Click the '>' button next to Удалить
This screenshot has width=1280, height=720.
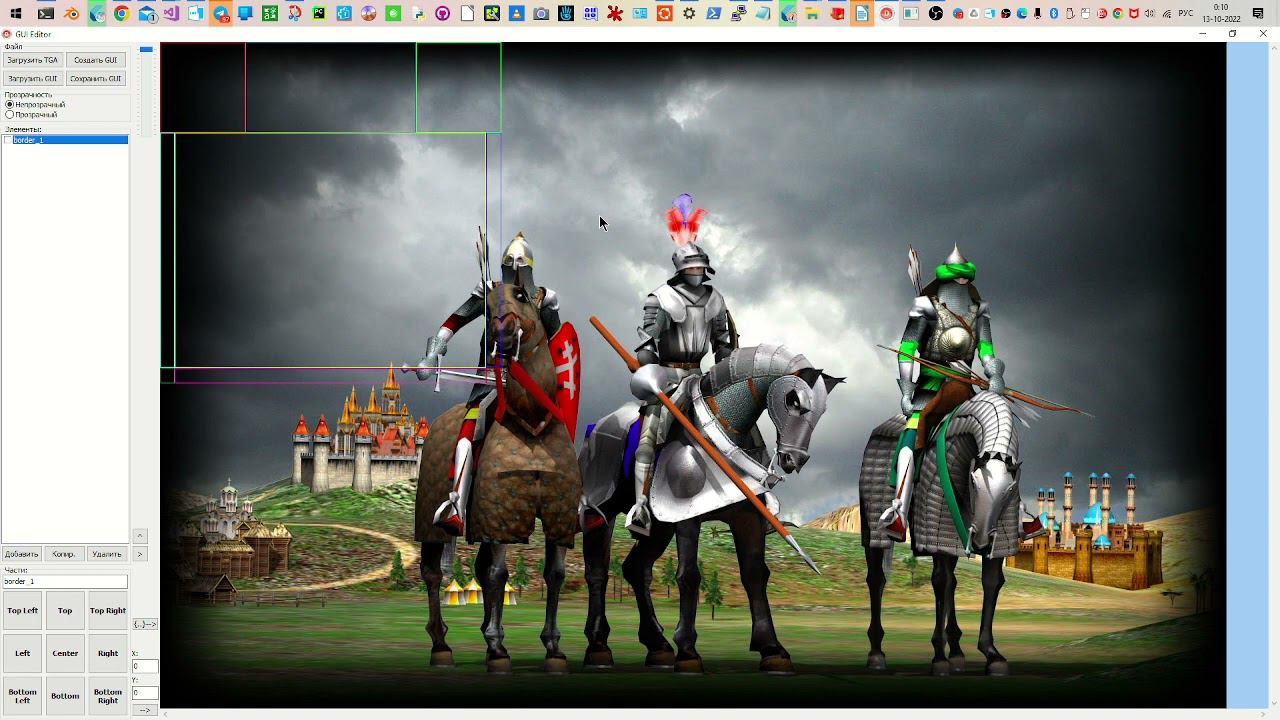coord(140,554)
